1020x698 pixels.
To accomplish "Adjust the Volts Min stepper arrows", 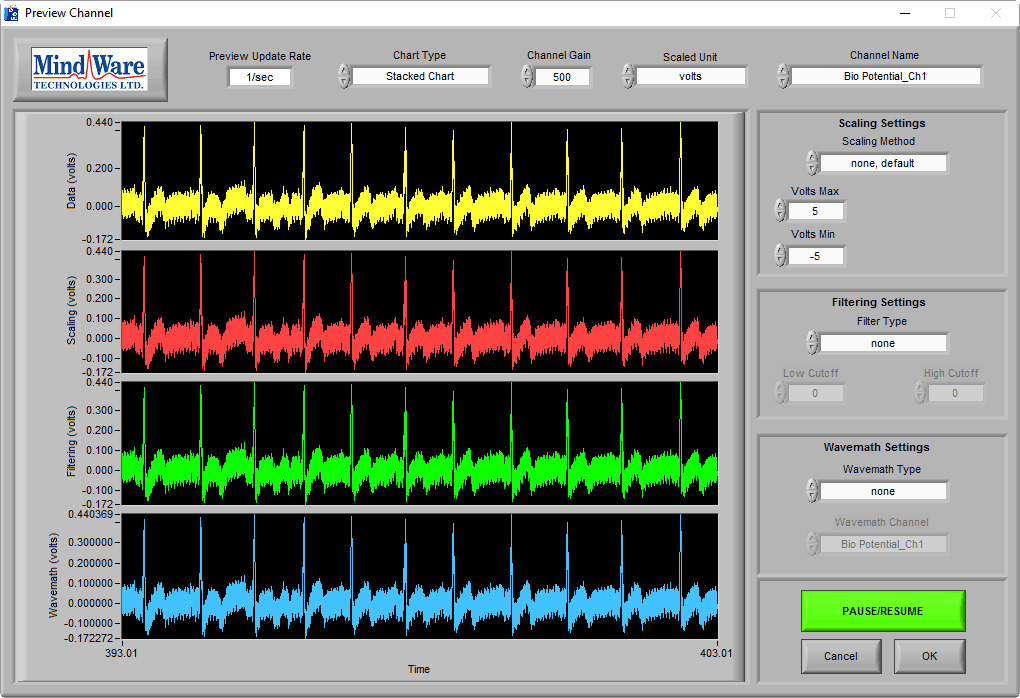I will point(781,256).
